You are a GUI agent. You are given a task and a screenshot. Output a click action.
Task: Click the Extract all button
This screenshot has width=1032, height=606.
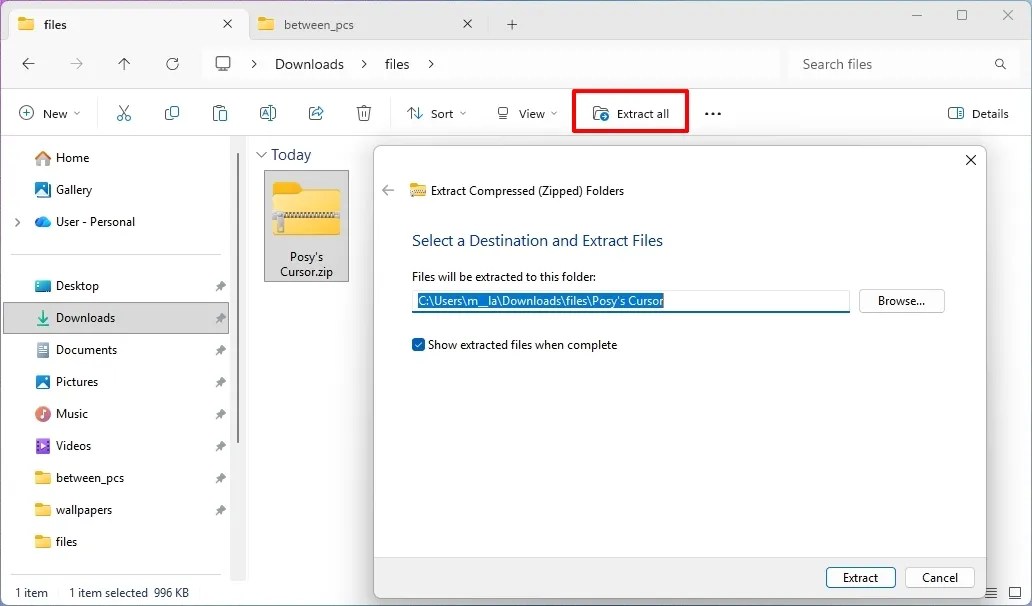click(x=631, y=113)
